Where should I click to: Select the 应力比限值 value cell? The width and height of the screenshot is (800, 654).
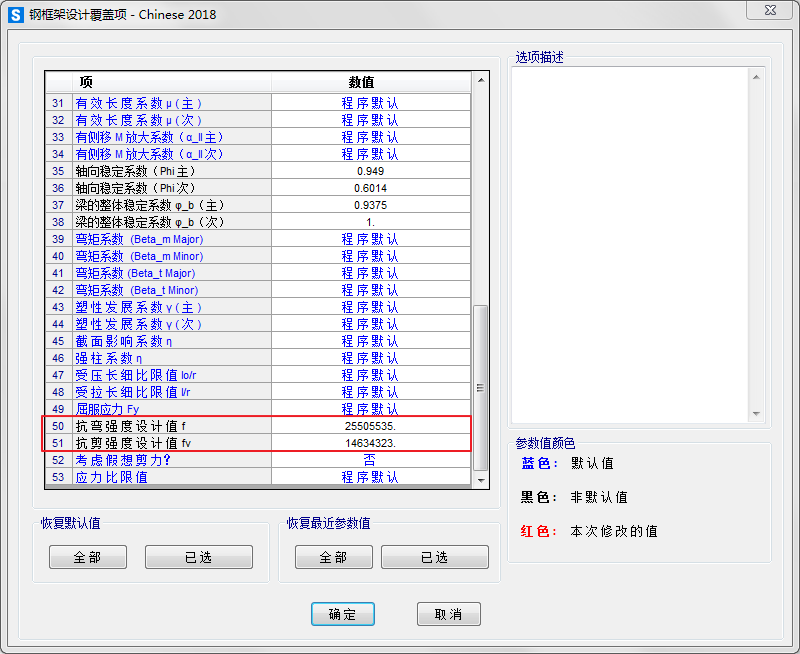(370, 477)
